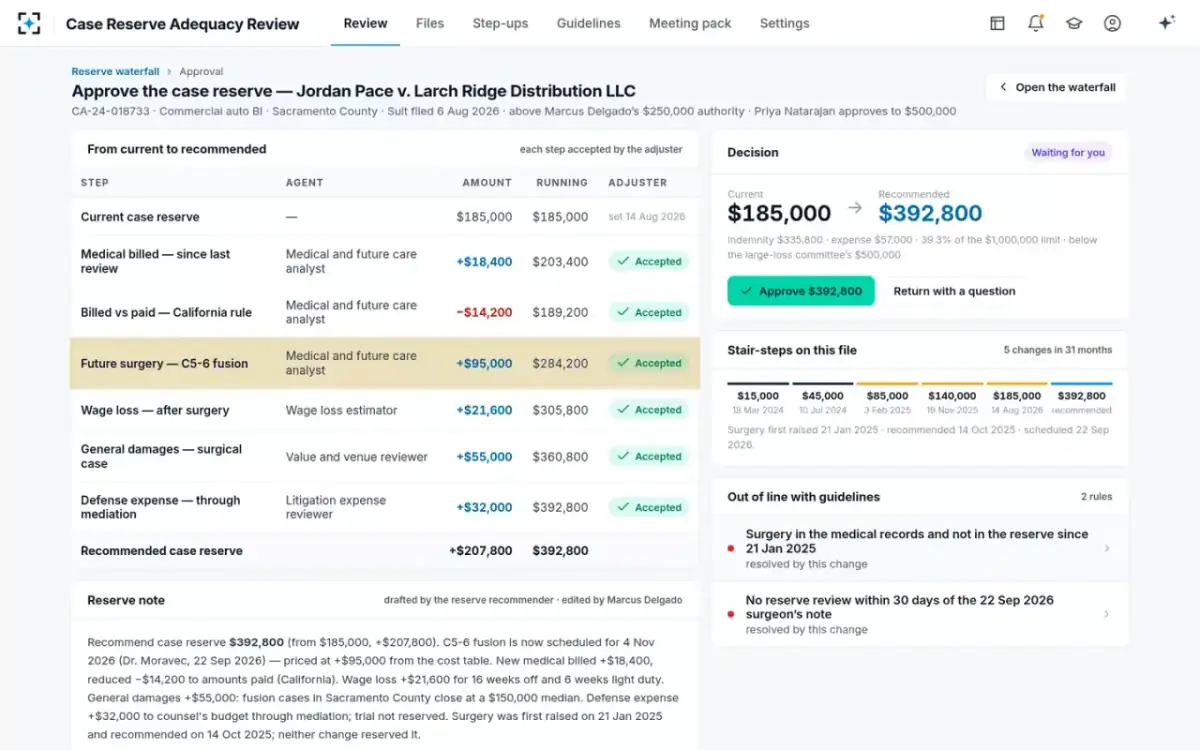Toggle Accepted on Medical billed step
1200x750 pixels.
pyautogui.click(x=649, y=262)
